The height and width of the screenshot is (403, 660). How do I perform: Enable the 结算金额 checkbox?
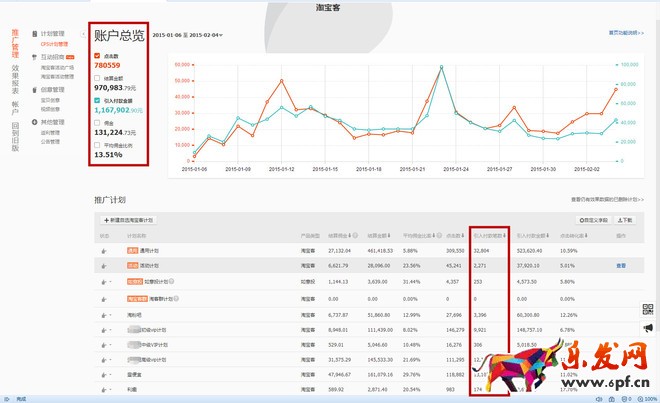[97, 78]
